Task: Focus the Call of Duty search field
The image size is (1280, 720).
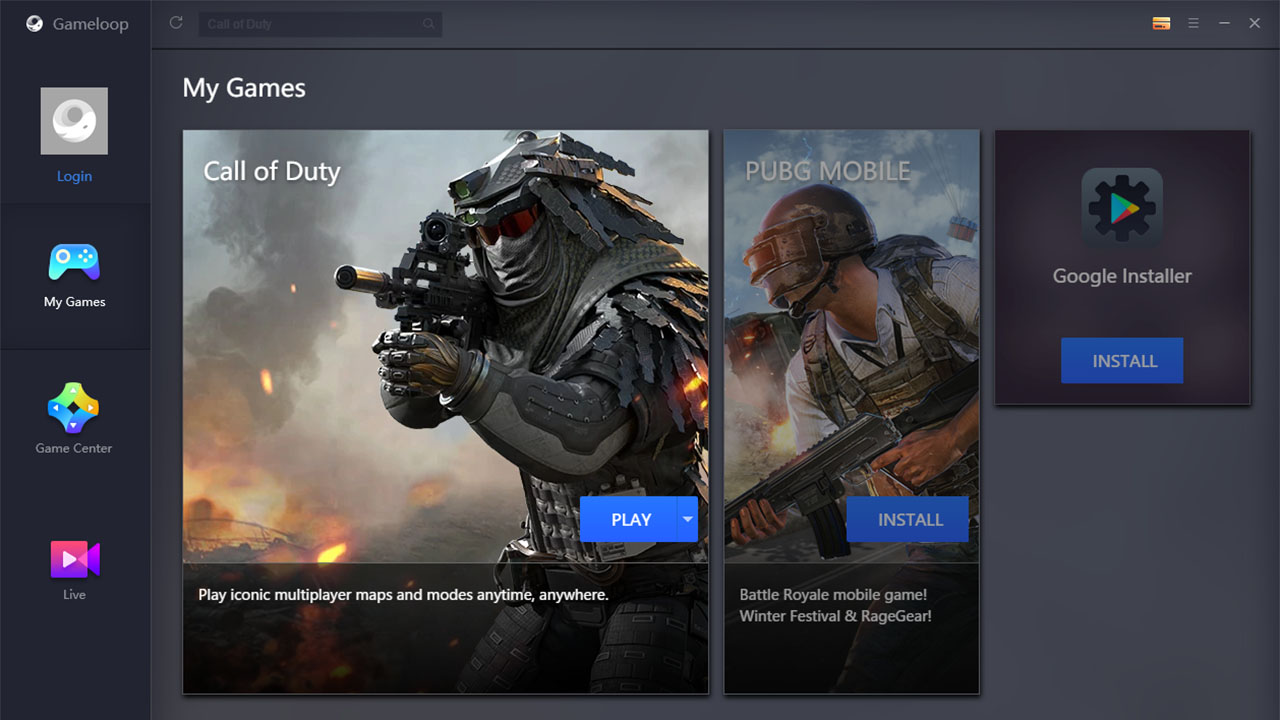Action: (x=310, y=24)
